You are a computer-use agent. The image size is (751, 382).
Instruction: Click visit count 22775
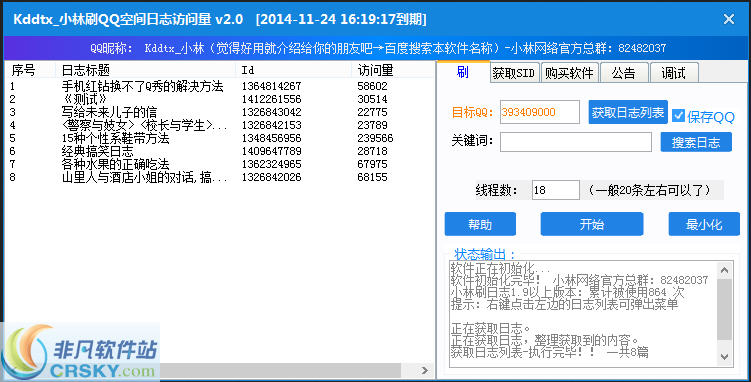tap(372, 112)
